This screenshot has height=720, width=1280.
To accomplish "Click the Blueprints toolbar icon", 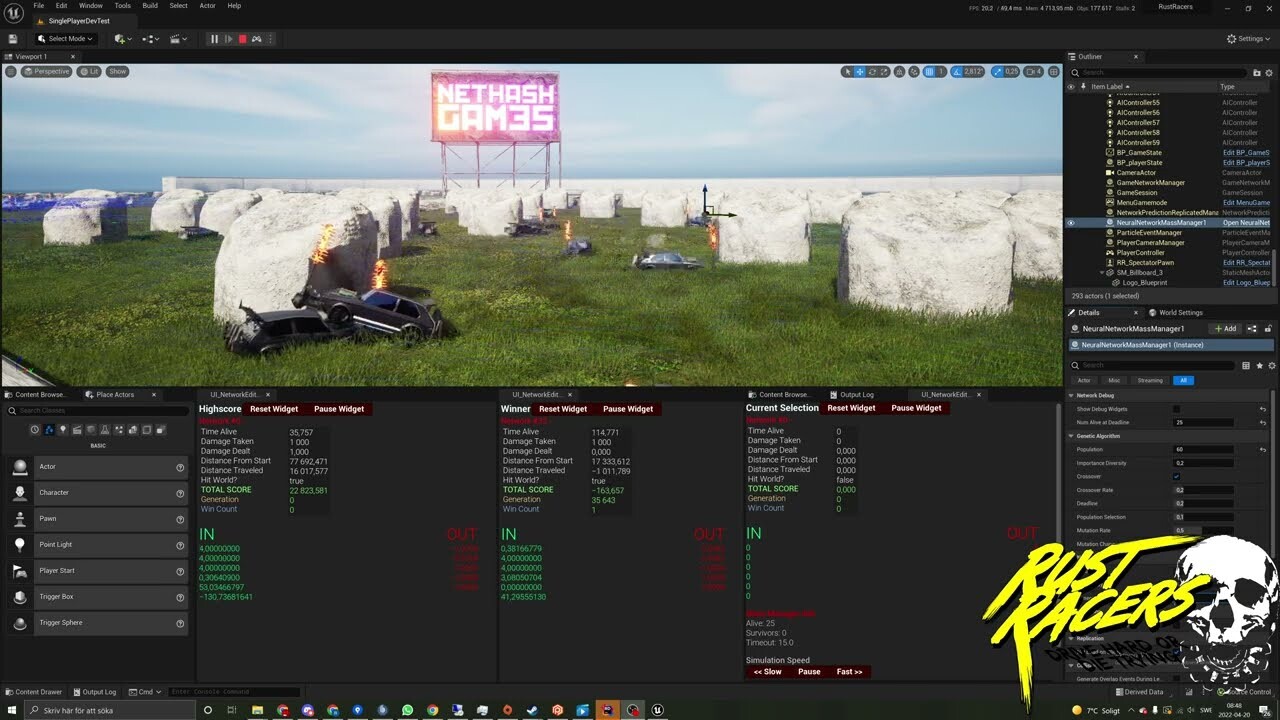I will (147, 38).
